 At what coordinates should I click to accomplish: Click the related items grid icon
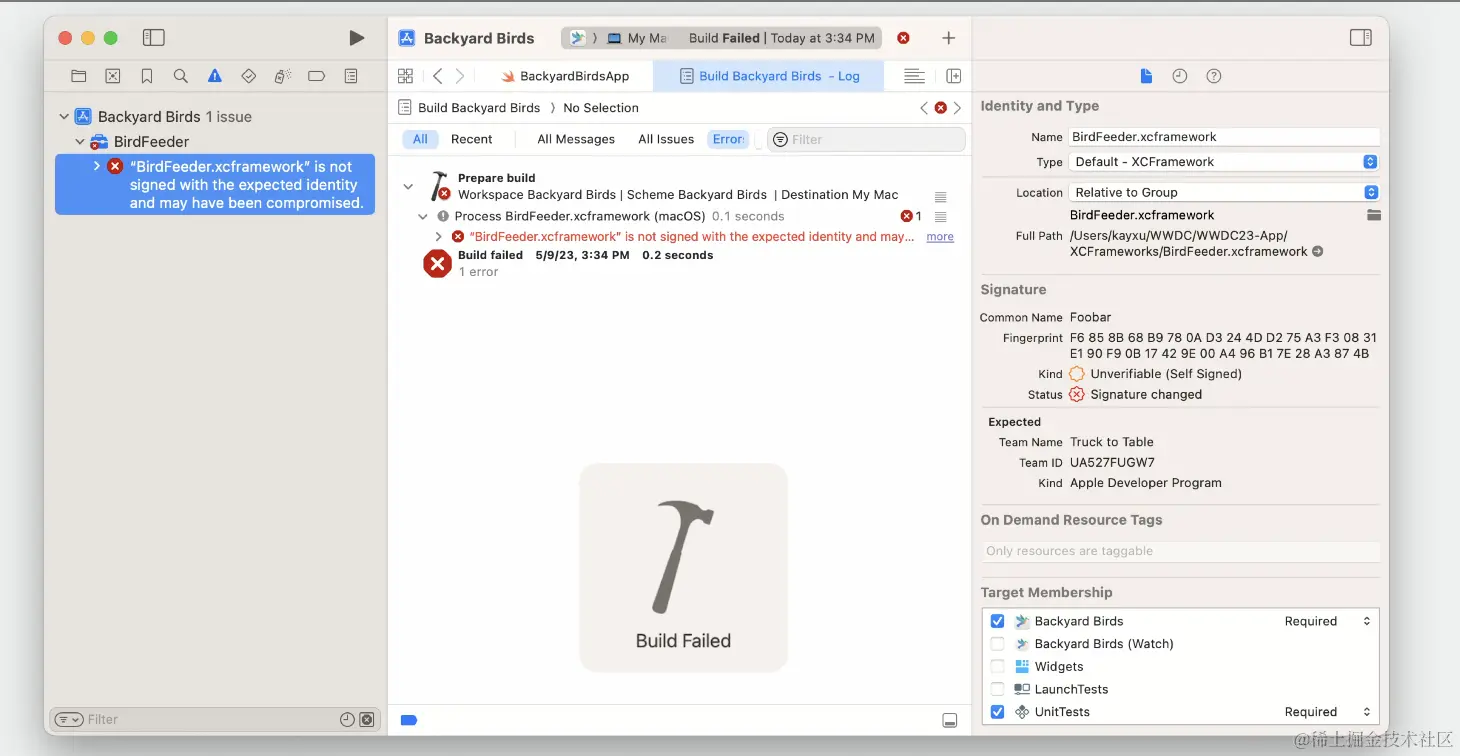click(x=405, y=76)
